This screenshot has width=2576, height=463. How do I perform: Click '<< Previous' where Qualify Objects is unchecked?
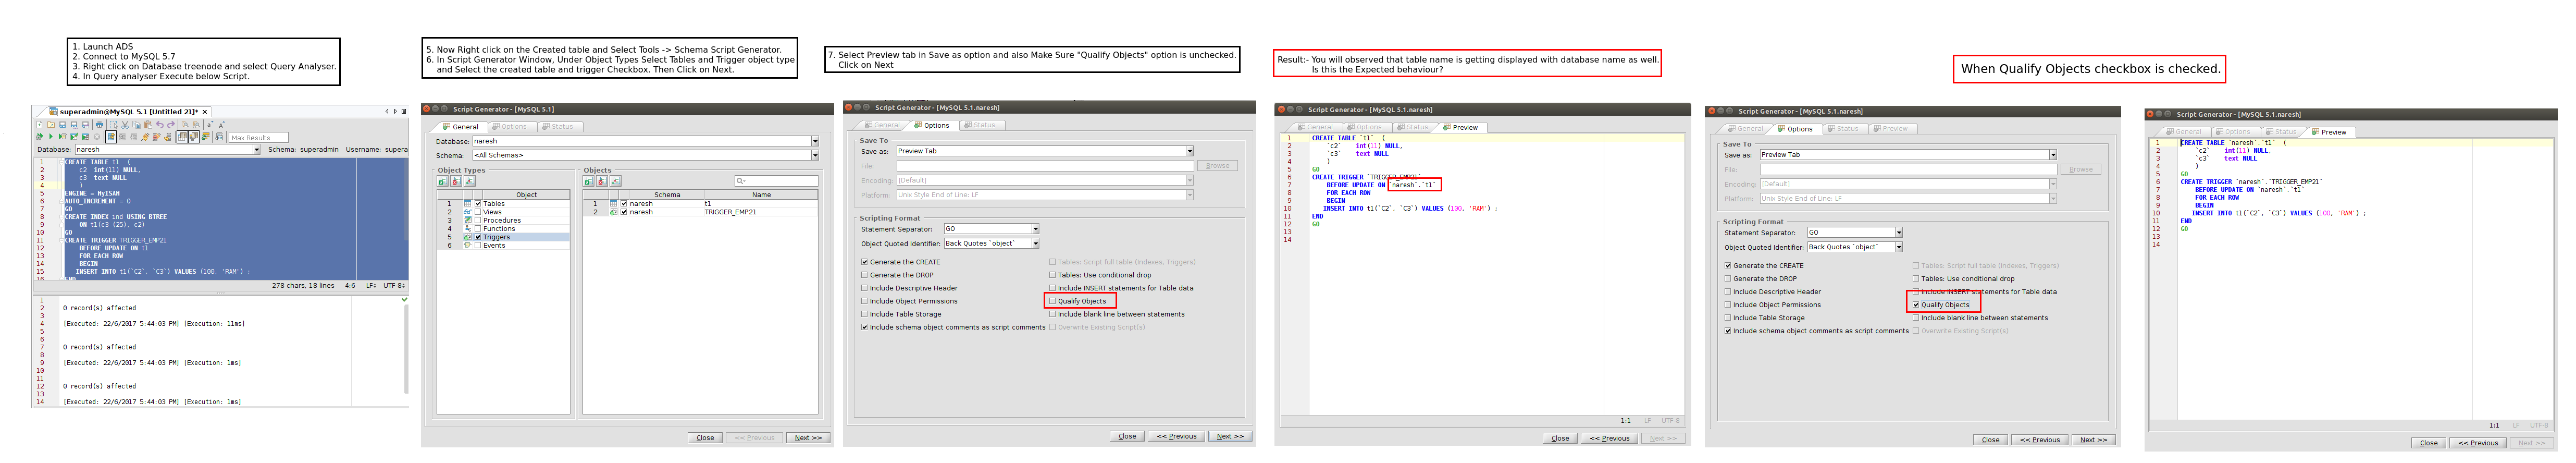pyautogui.click(x=1176, y=436)
